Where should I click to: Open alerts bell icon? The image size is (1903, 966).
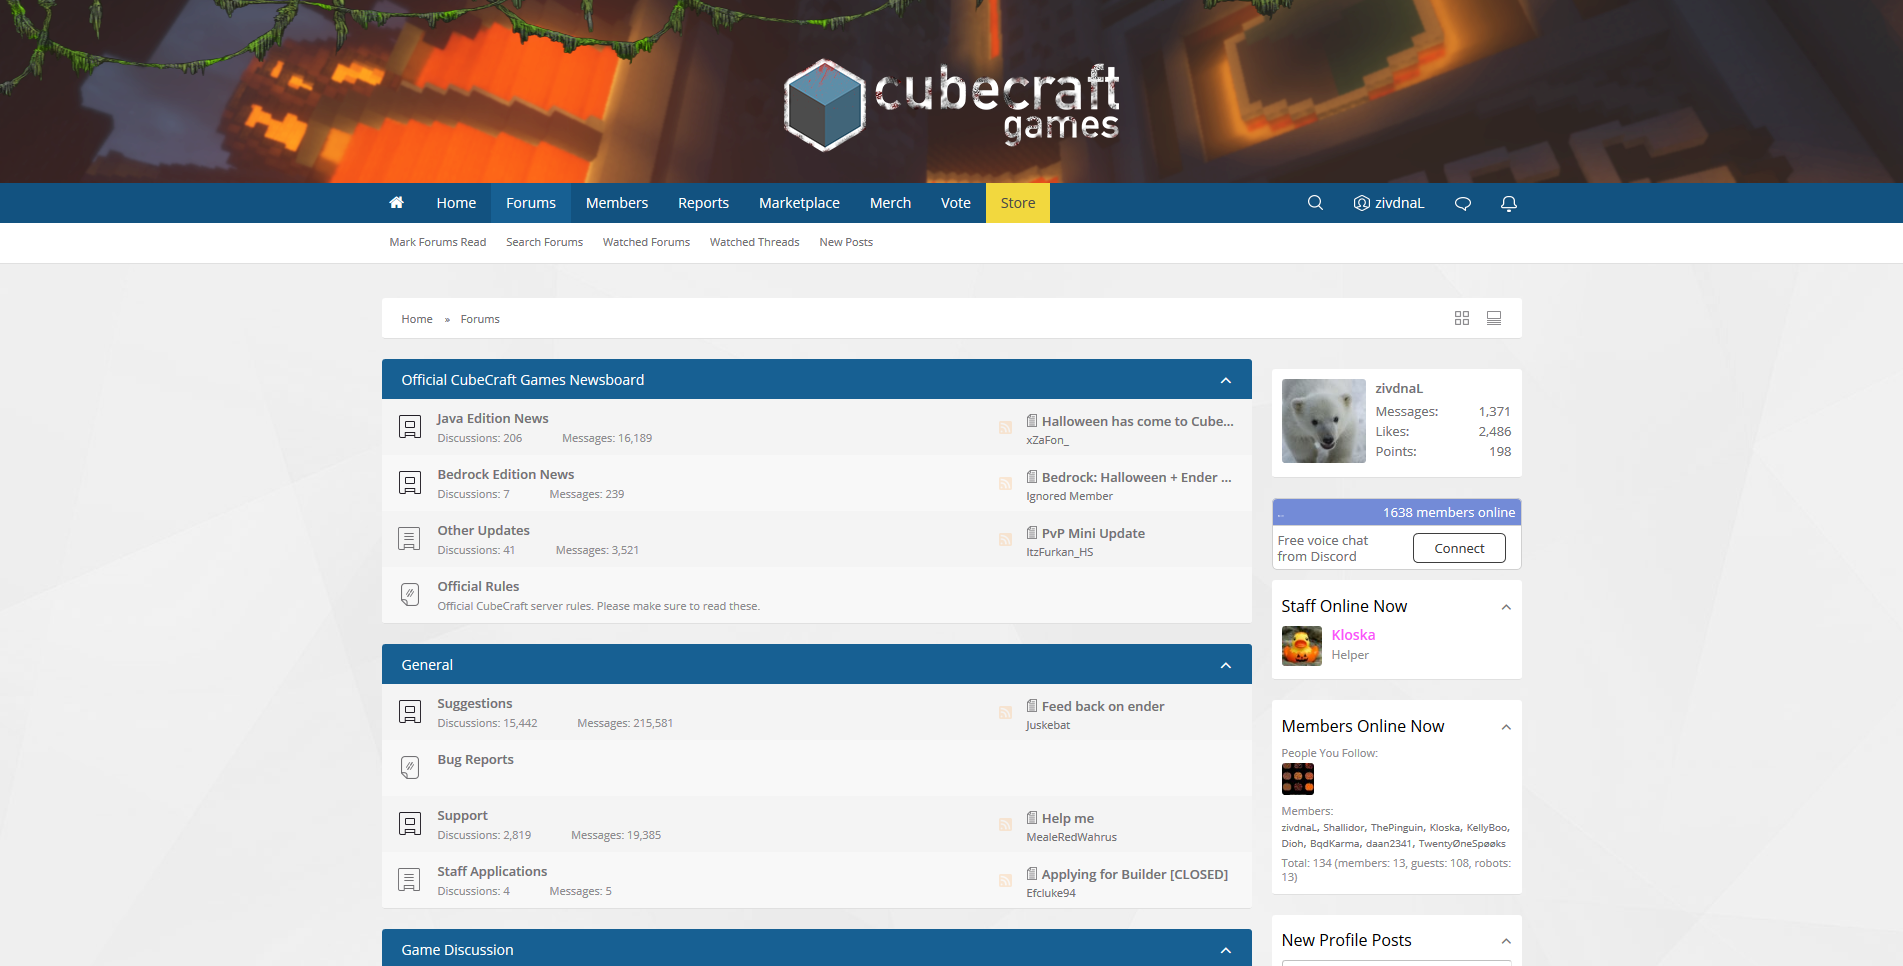coord(1509,203)
